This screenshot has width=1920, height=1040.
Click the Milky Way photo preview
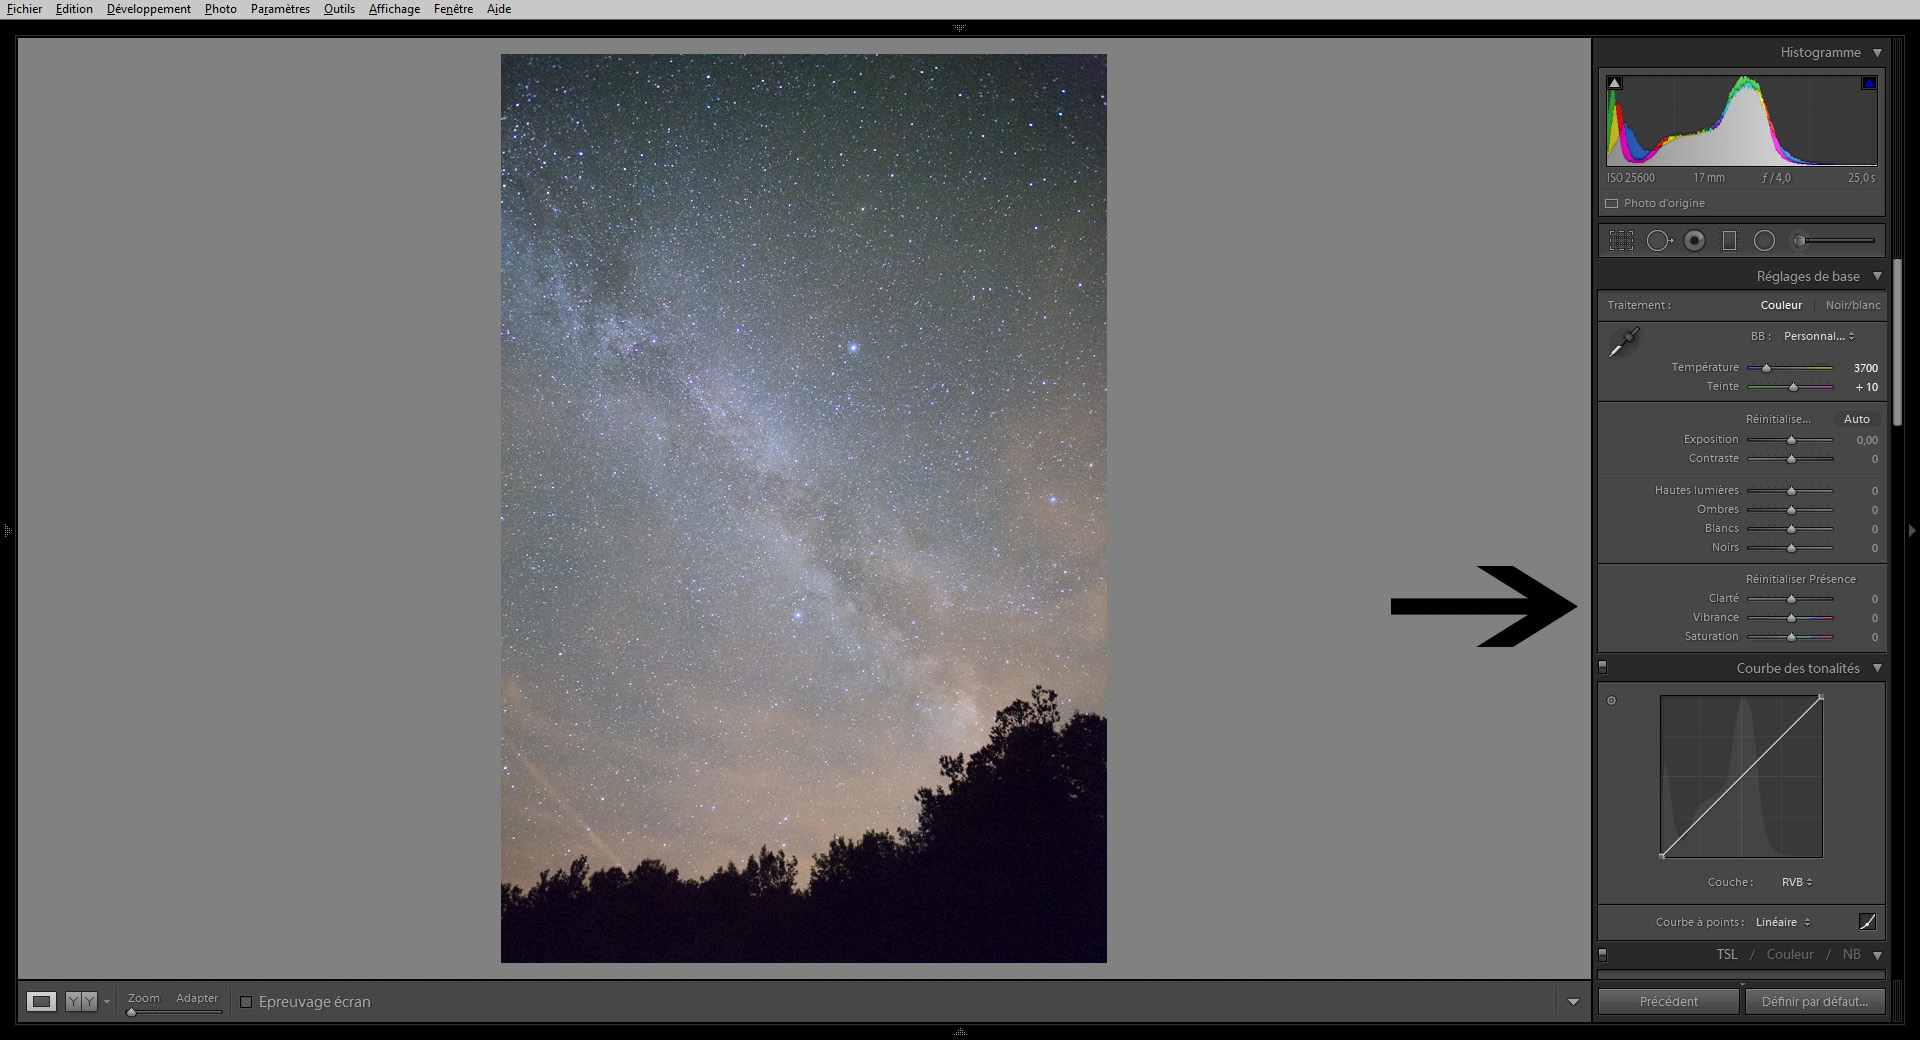pyautogui.click(x=803, y=508)
